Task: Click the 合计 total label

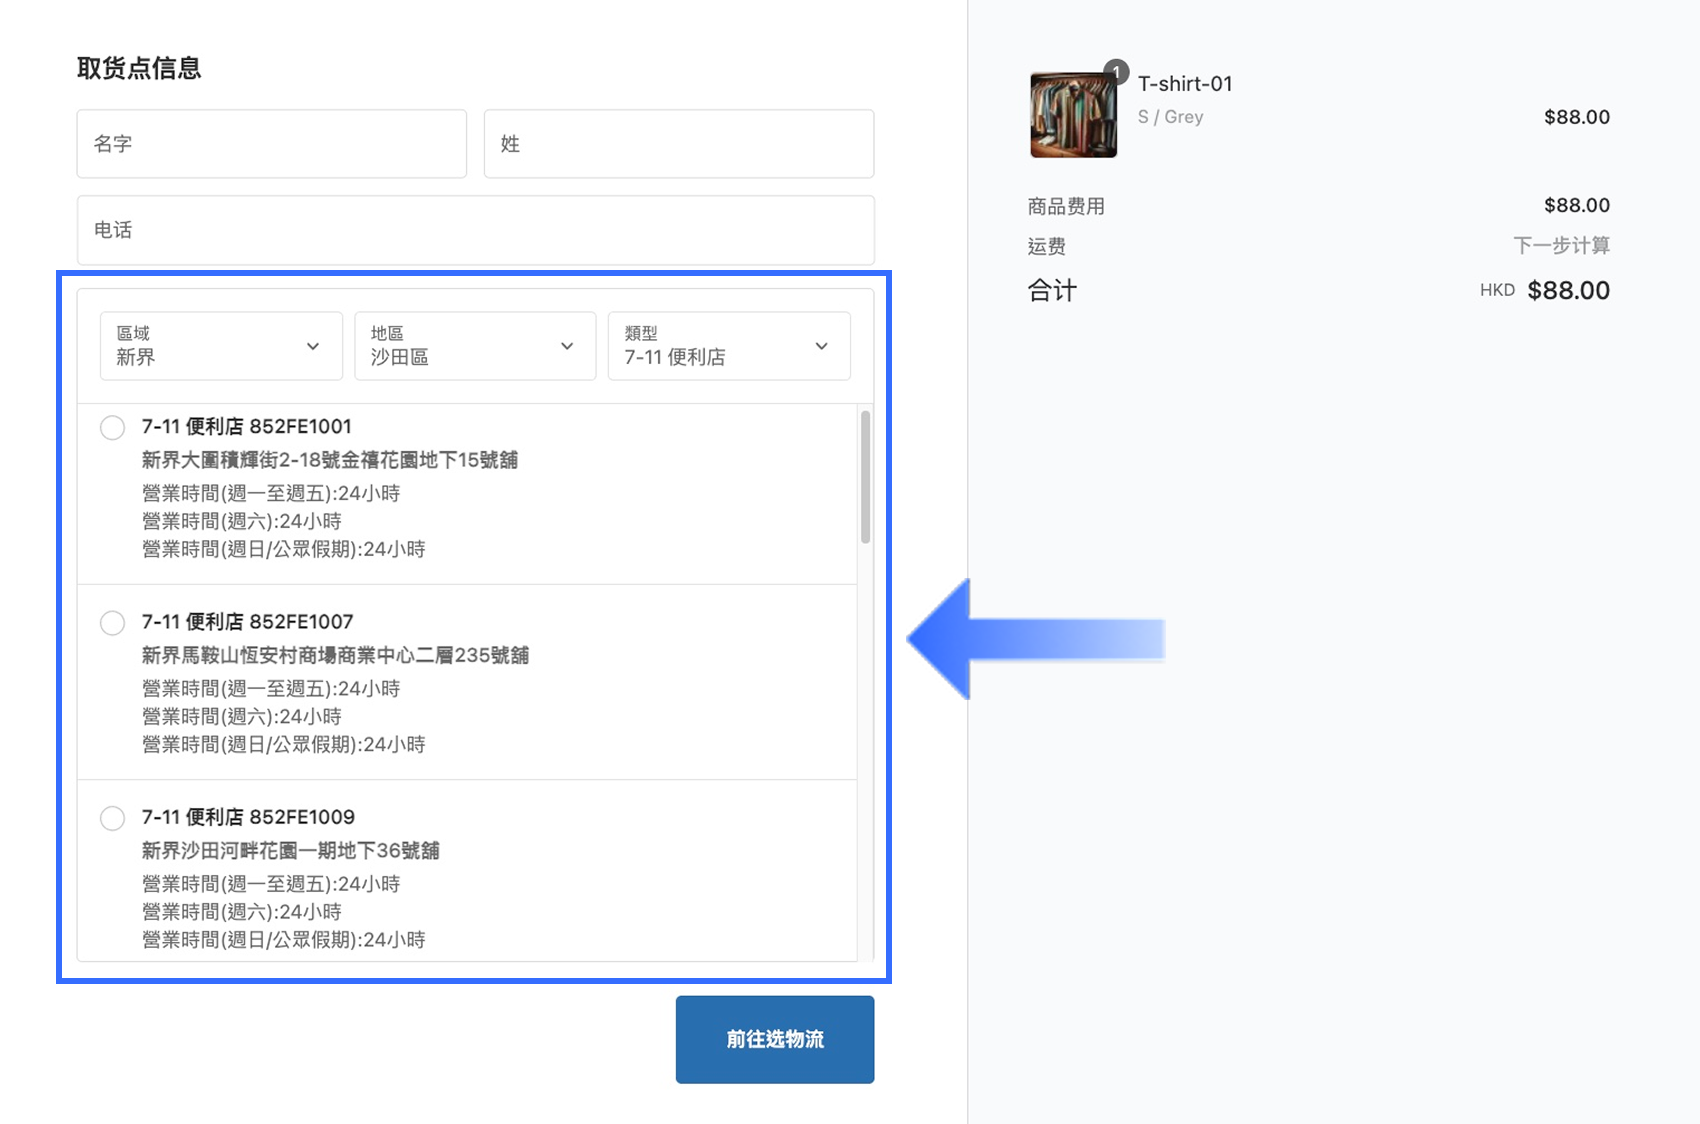Action: click(1052, 291)
